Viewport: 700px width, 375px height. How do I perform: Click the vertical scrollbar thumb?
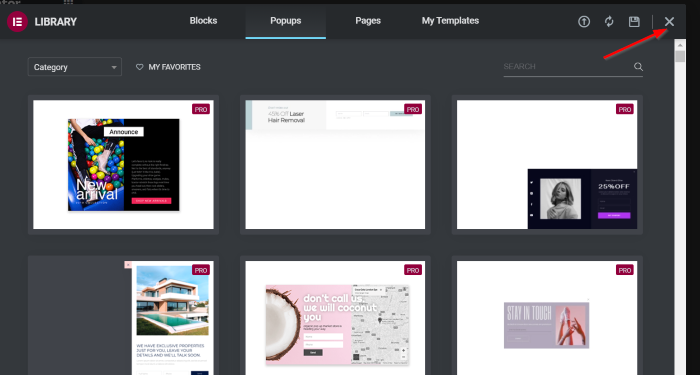pos(680,57)
